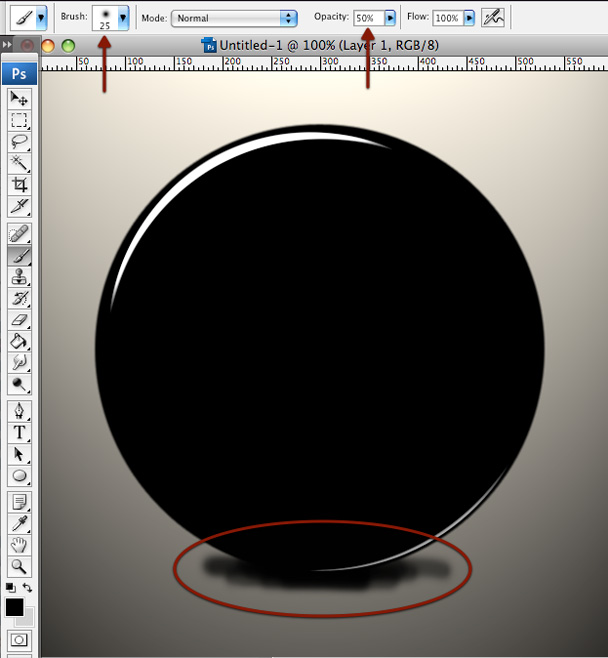Select the Slice tool
608x658 pixels.
tap(19, 206)
